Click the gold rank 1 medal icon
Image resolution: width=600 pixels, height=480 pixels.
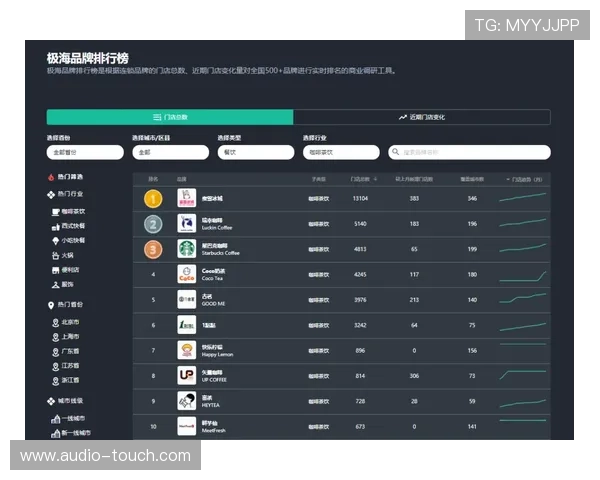[153, 198]
